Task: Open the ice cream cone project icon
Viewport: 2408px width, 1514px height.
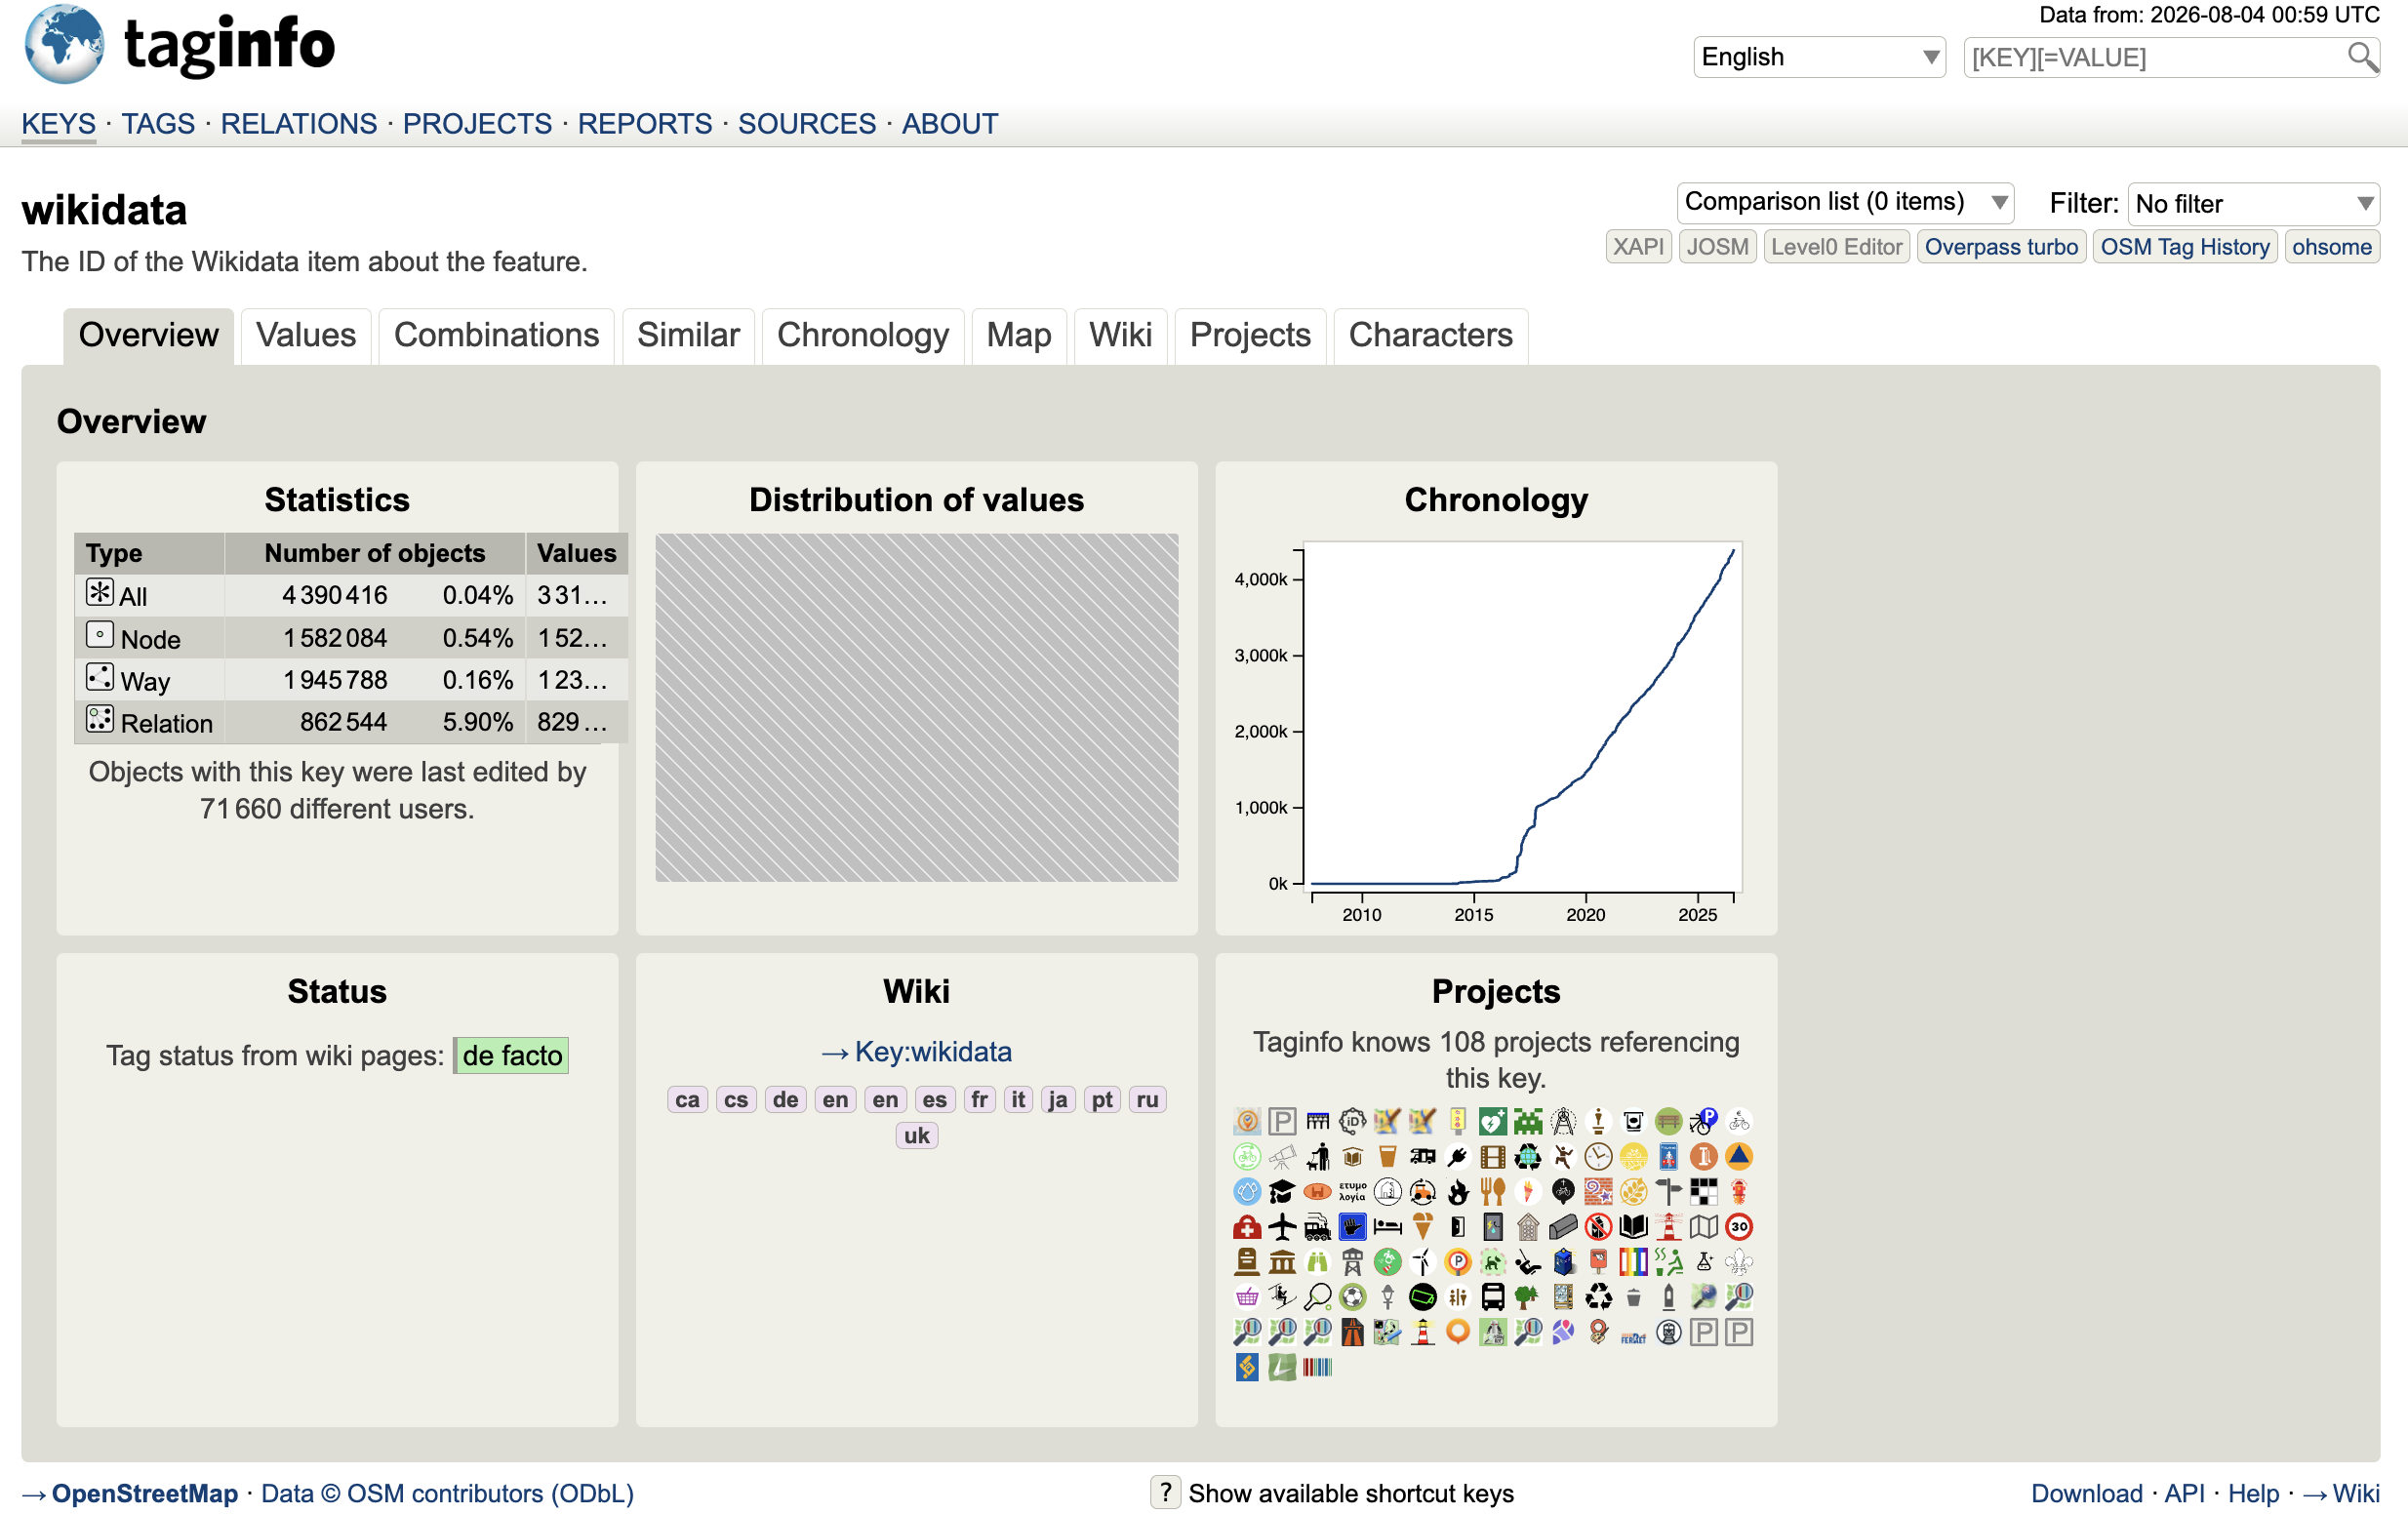Action: pos(1422,1226)
